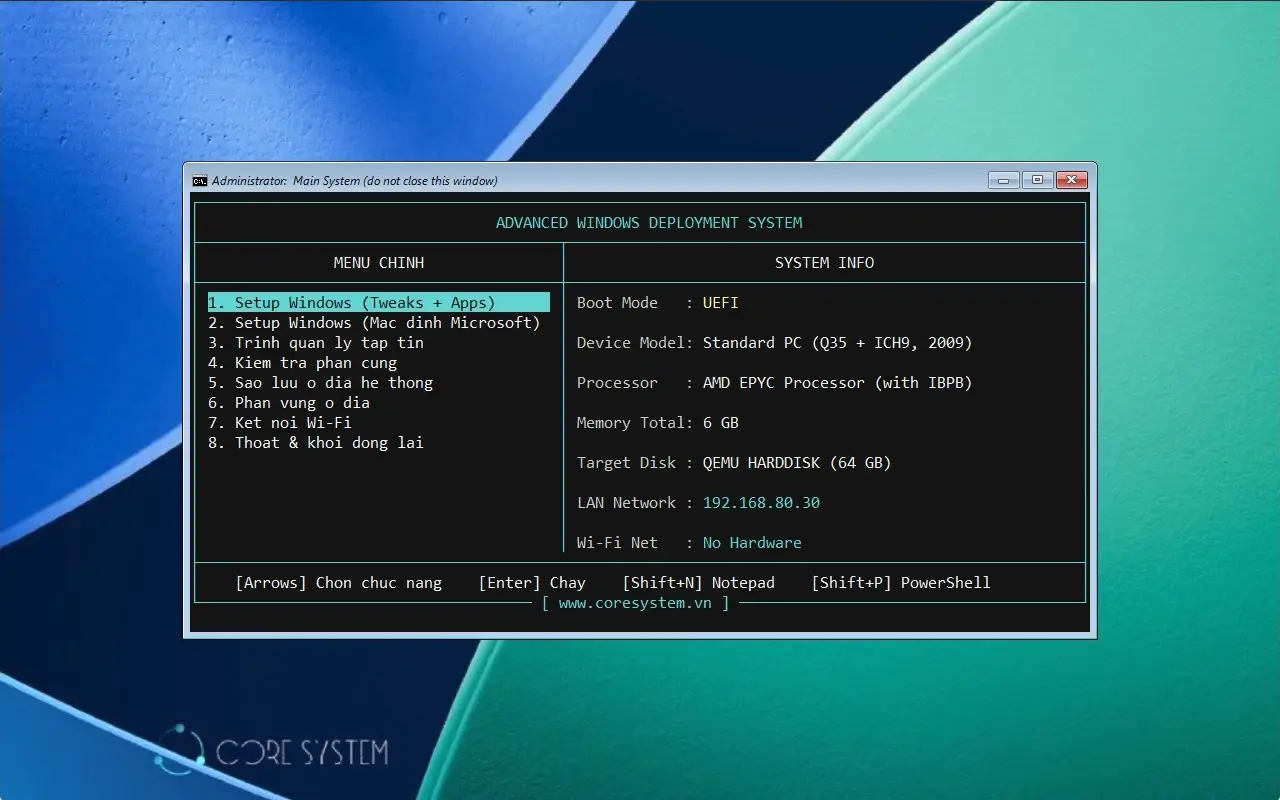
Task: Click ADVANCED WINDOWS DEPLOYMENT SYSTEM heading
Action: (649, 222)
